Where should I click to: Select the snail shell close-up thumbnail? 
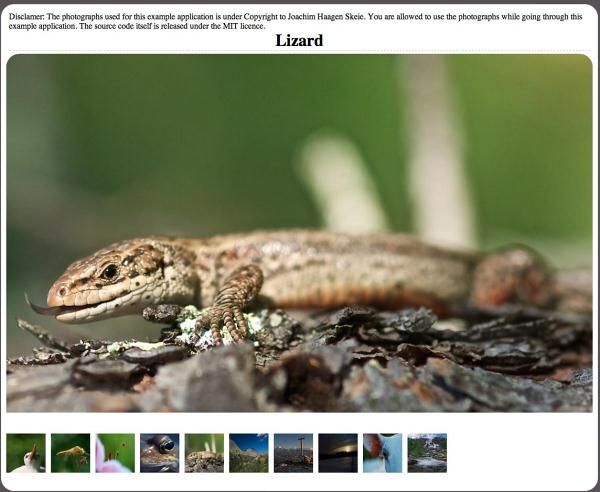pyautogui.click(x=160, y=453)
